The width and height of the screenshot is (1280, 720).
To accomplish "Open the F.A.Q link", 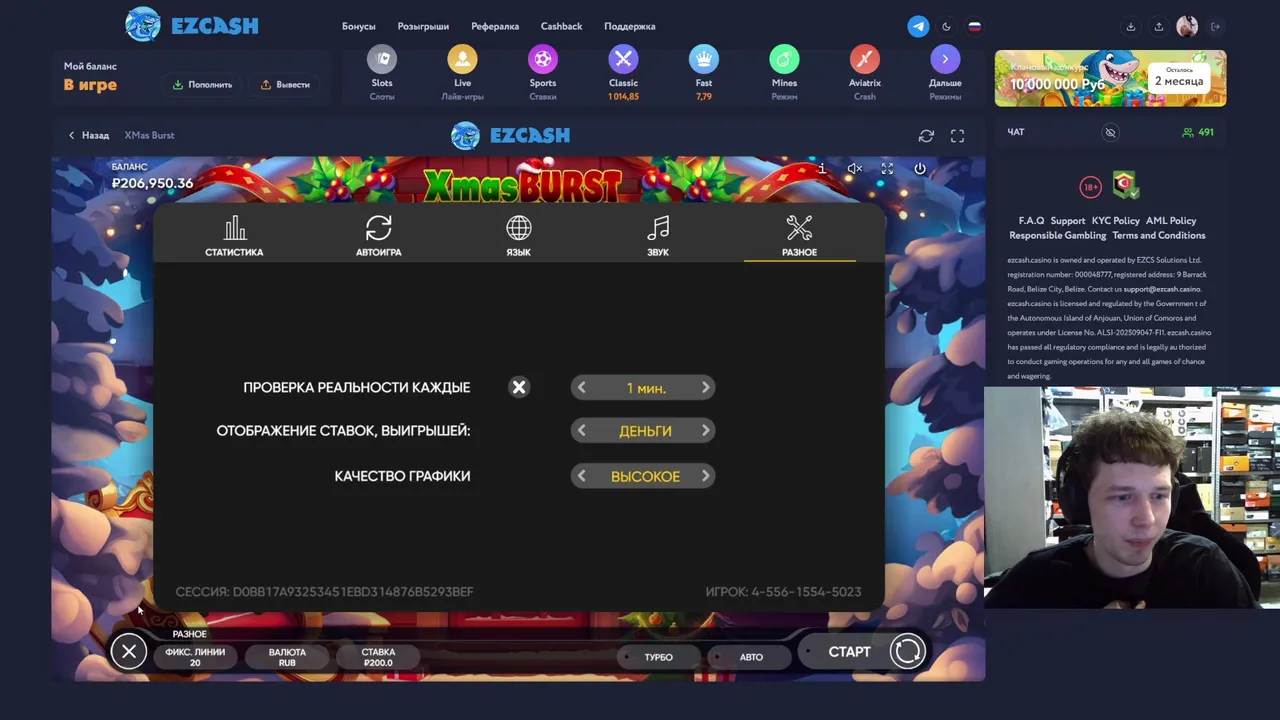I will [1031, 221].
